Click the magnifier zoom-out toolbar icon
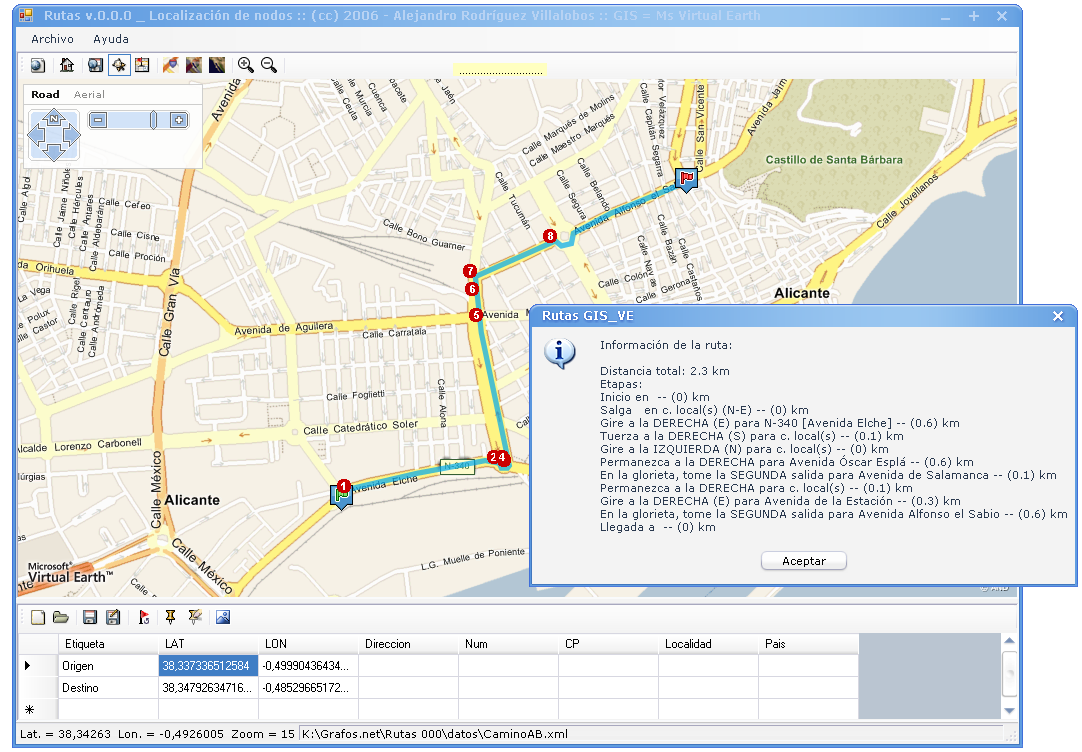This screenshot has width=1082, height=752. click(268, 65)
